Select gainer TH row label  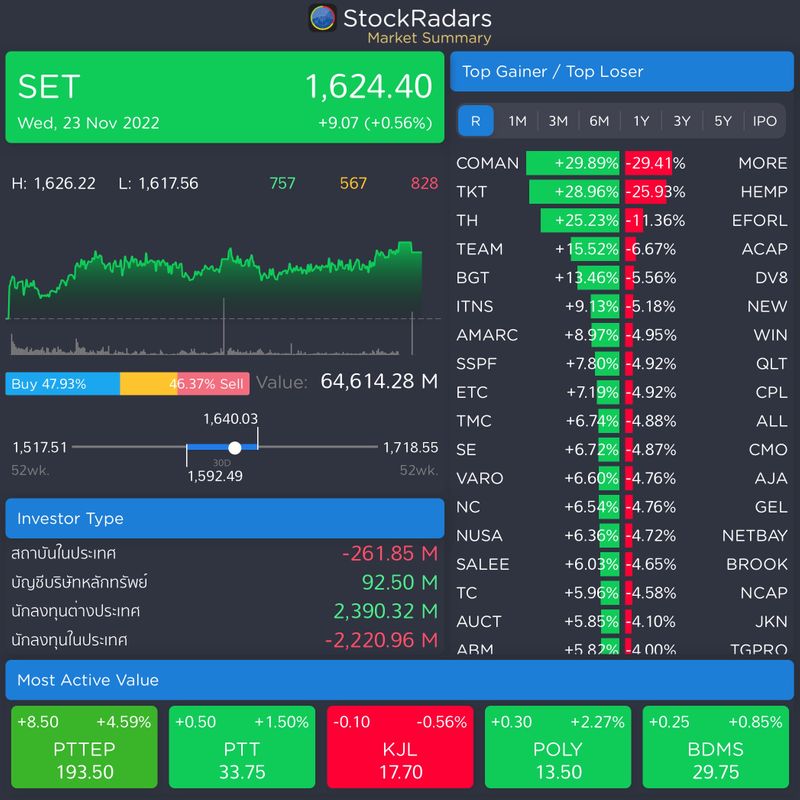click(x=467, y=220)
